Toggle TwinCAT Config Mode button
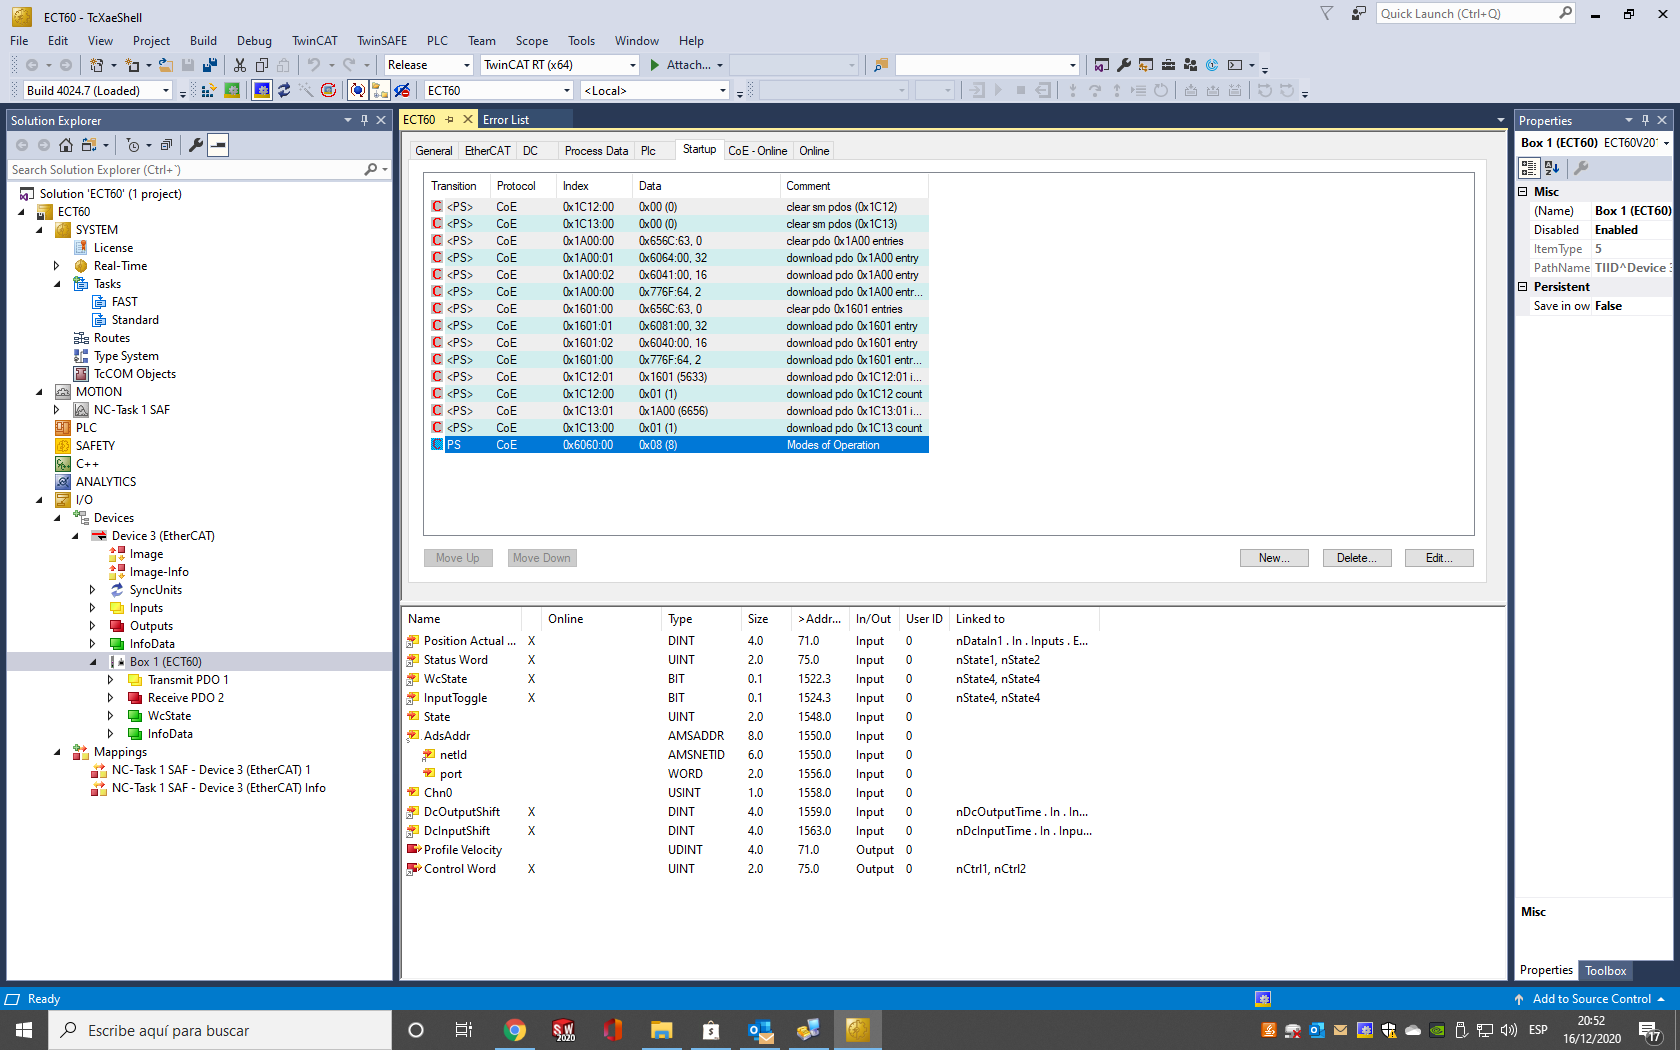This screenshot has height=1050, width=1680. point(262,91)
